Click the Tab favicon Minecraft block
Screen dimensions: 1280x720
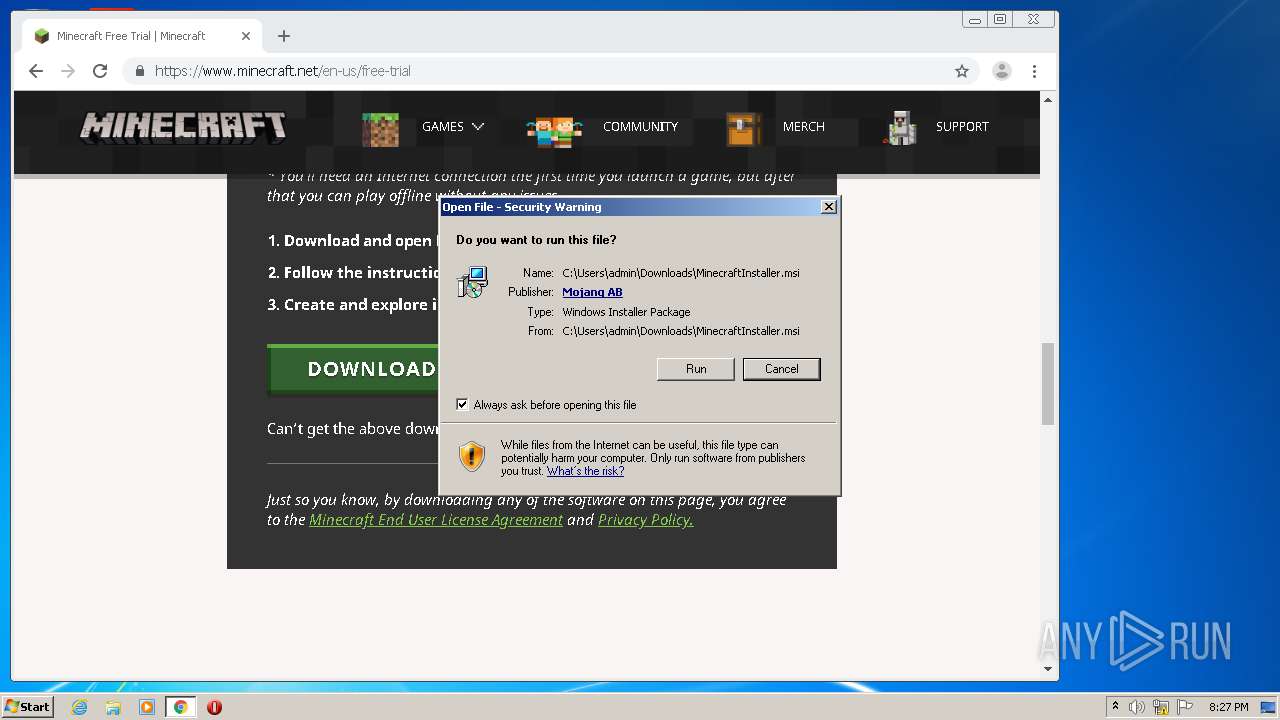point(41,36)
